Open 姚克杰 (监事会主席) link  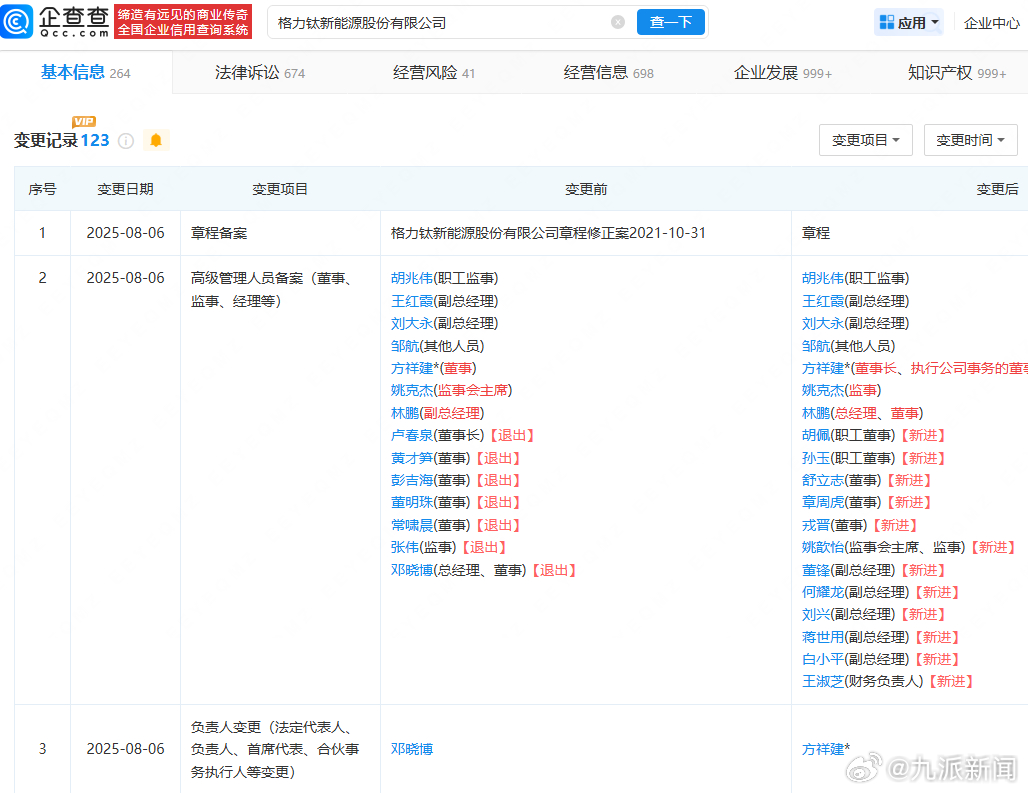click(x=412, y=391)
